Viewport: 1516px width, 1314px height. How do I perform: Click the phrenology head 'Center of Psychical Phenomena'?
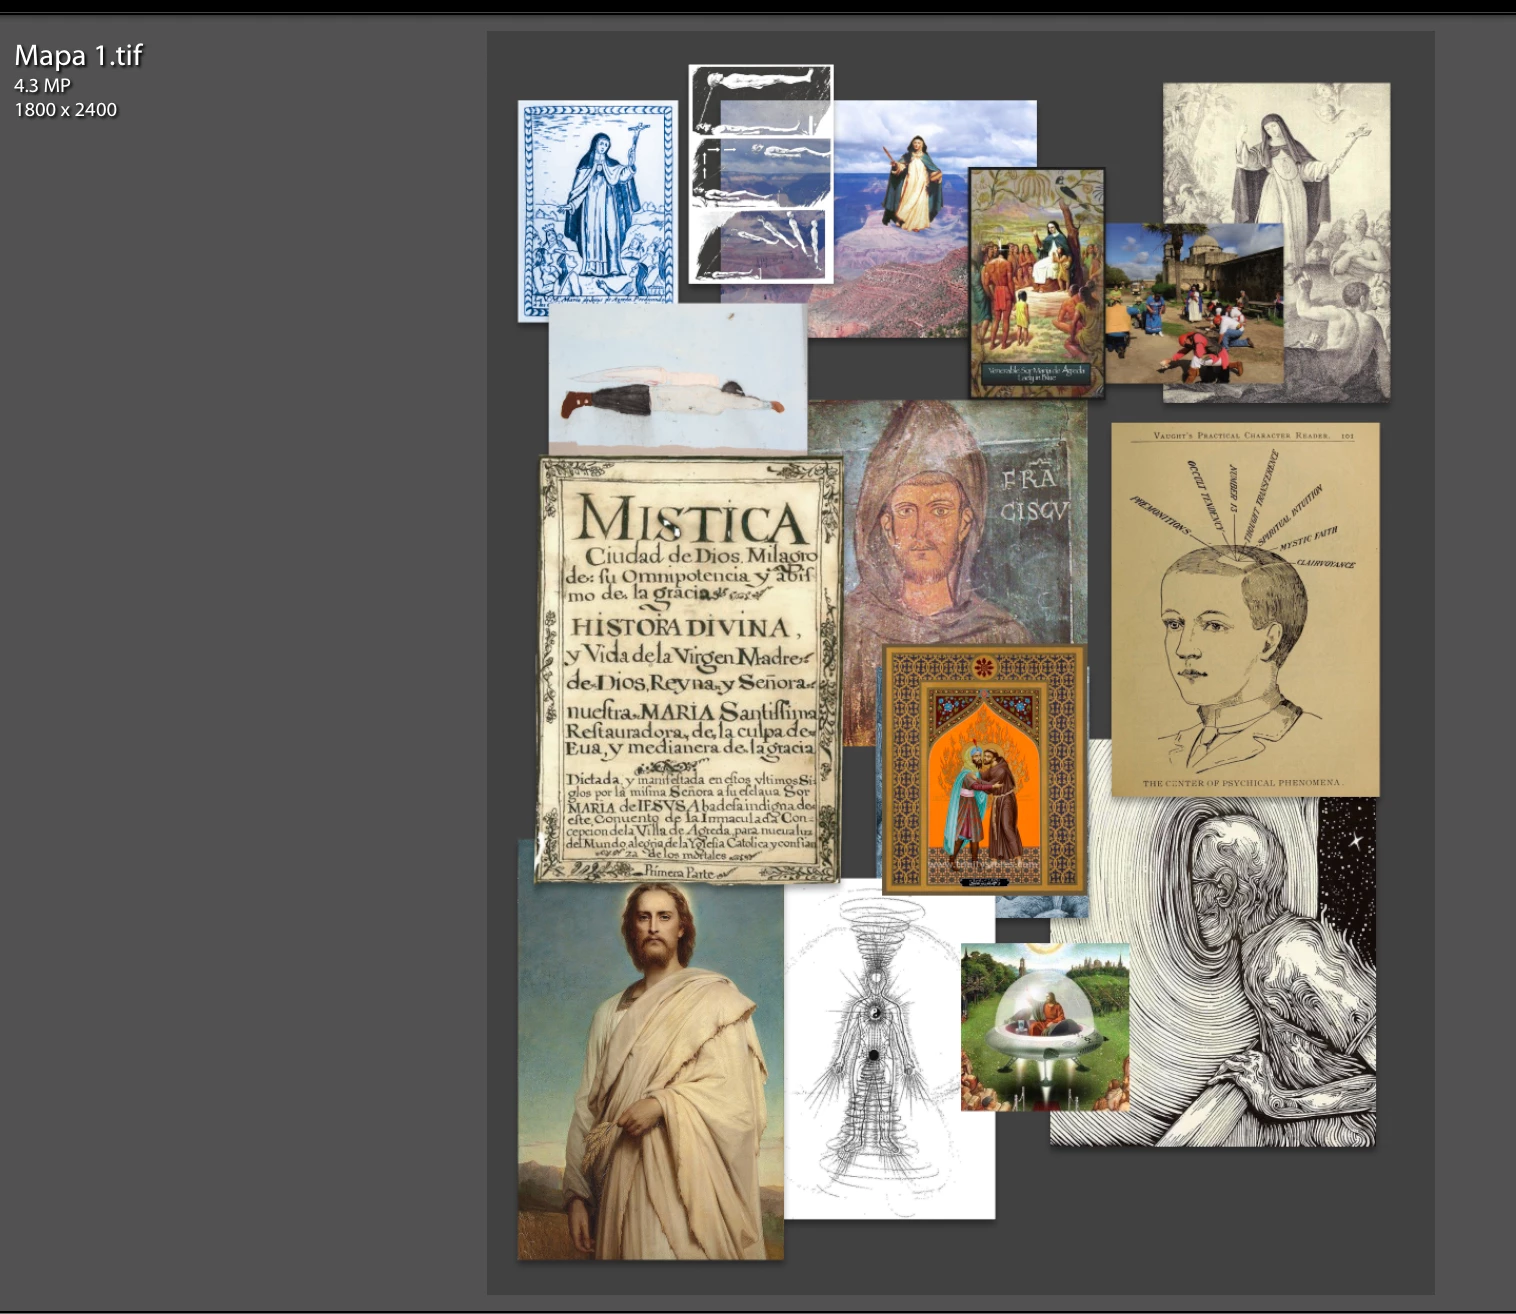(1245, 609)
